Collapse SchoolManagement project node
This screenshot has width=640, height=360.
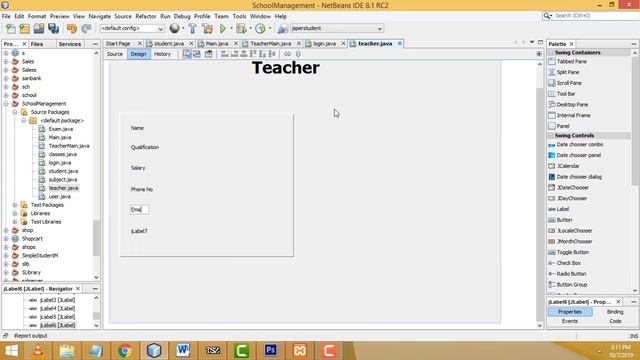coord(6,104)
